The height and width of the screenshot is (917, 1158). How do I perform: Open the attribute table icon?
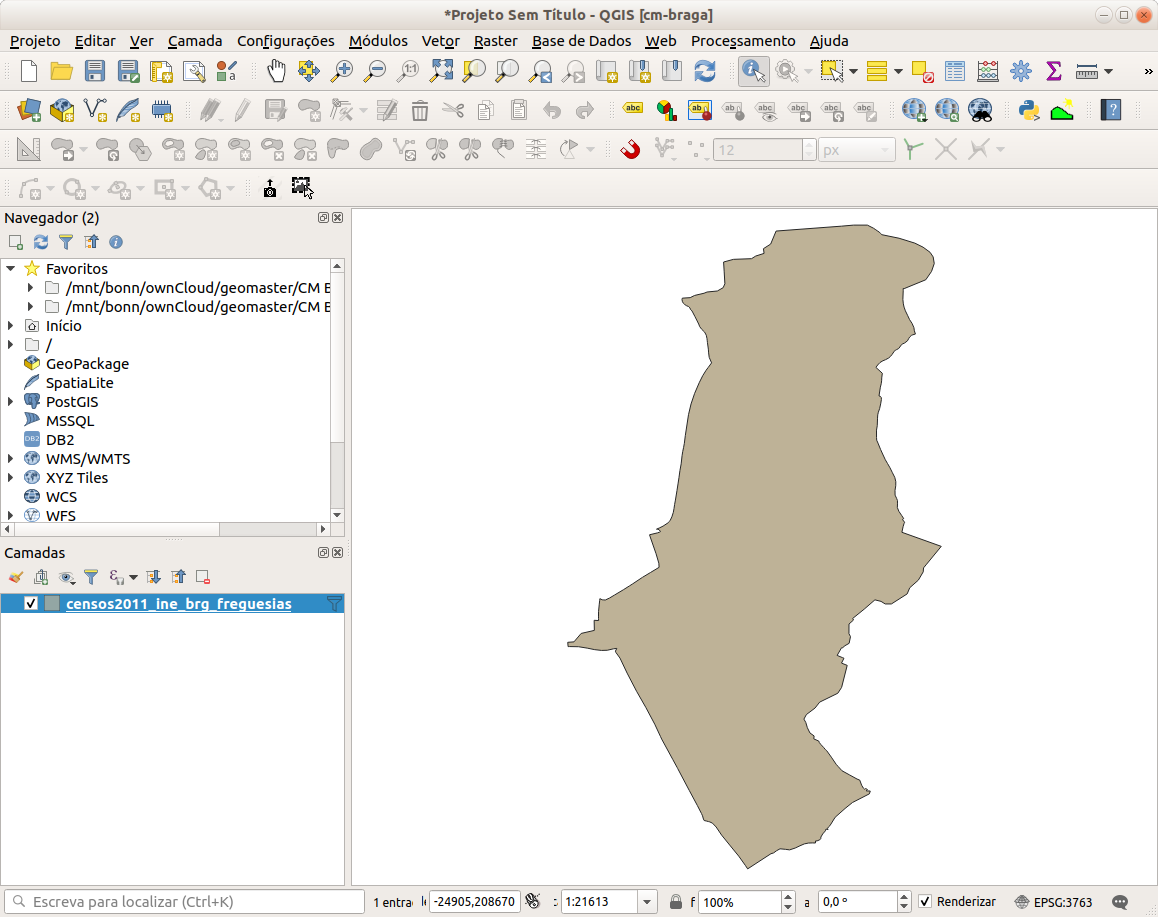pos(955,71)
